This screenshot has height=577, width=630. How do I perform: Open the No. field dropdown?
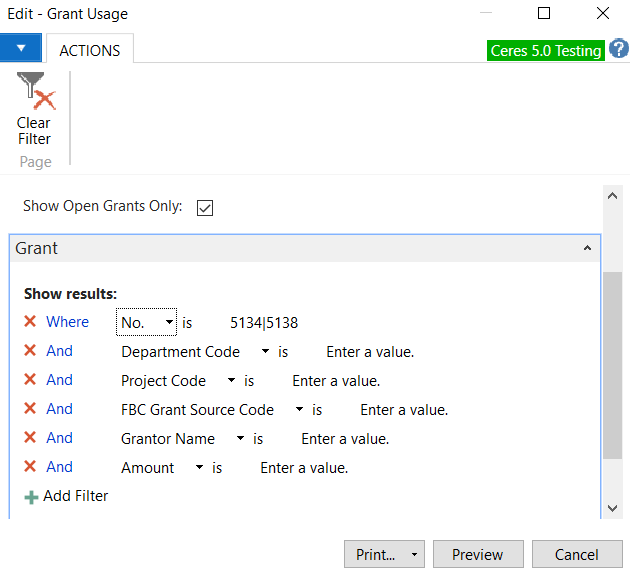tap(169, 323)
